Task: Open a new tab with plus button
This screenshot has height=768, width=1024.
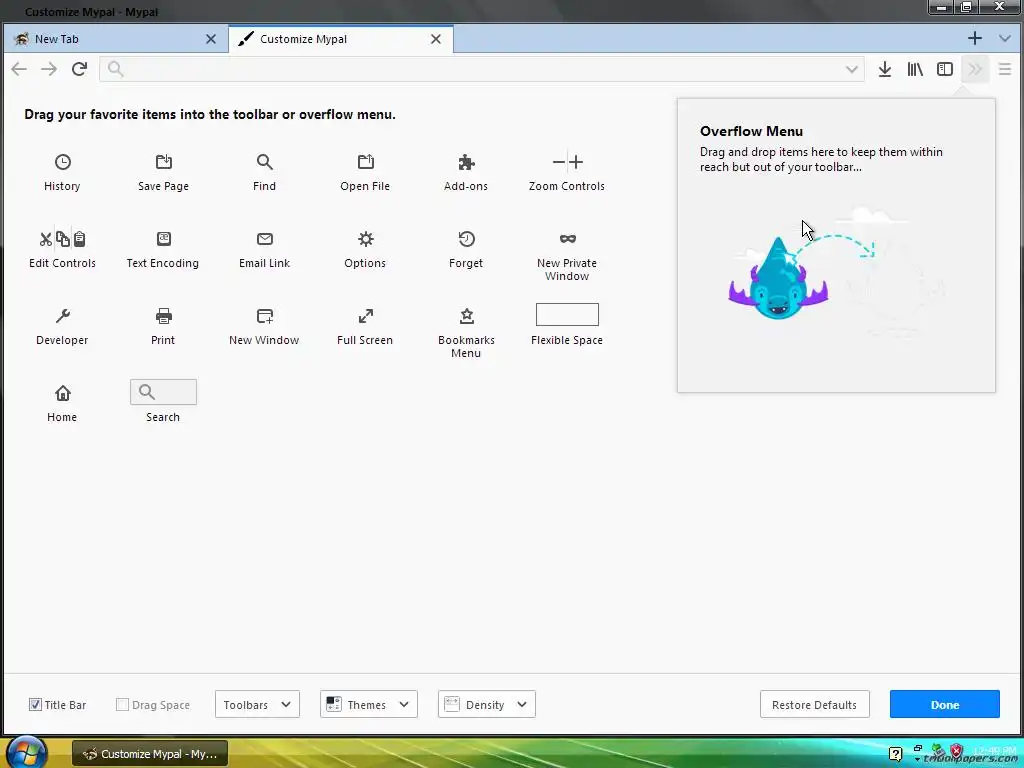Action: coord(975,39)
